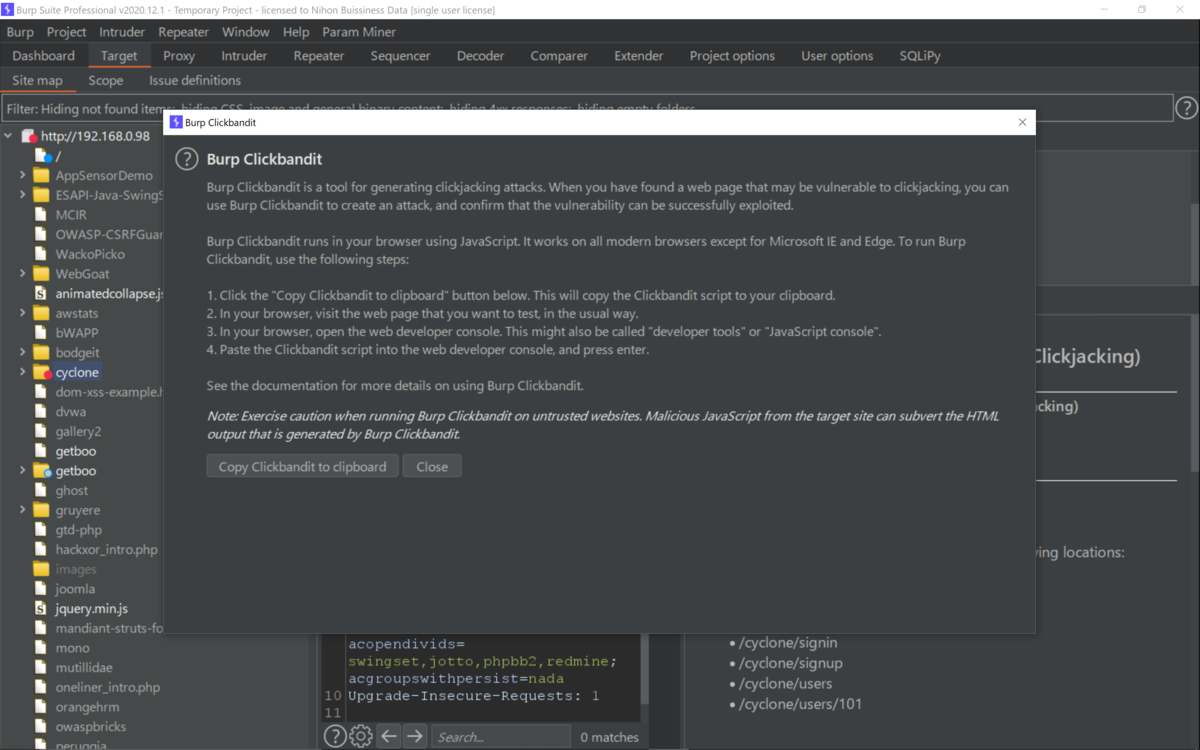
Task: Select the ghost tree item
Action: click(72, 490)
